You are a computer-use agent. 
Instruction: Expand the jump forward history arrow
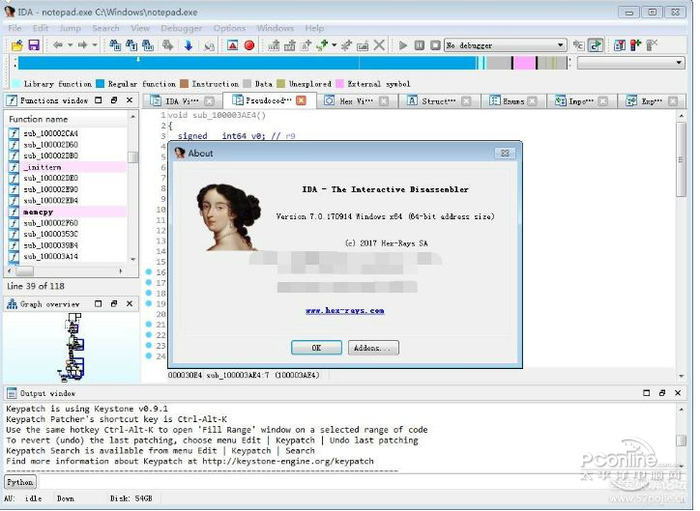(x=95, y=45)
